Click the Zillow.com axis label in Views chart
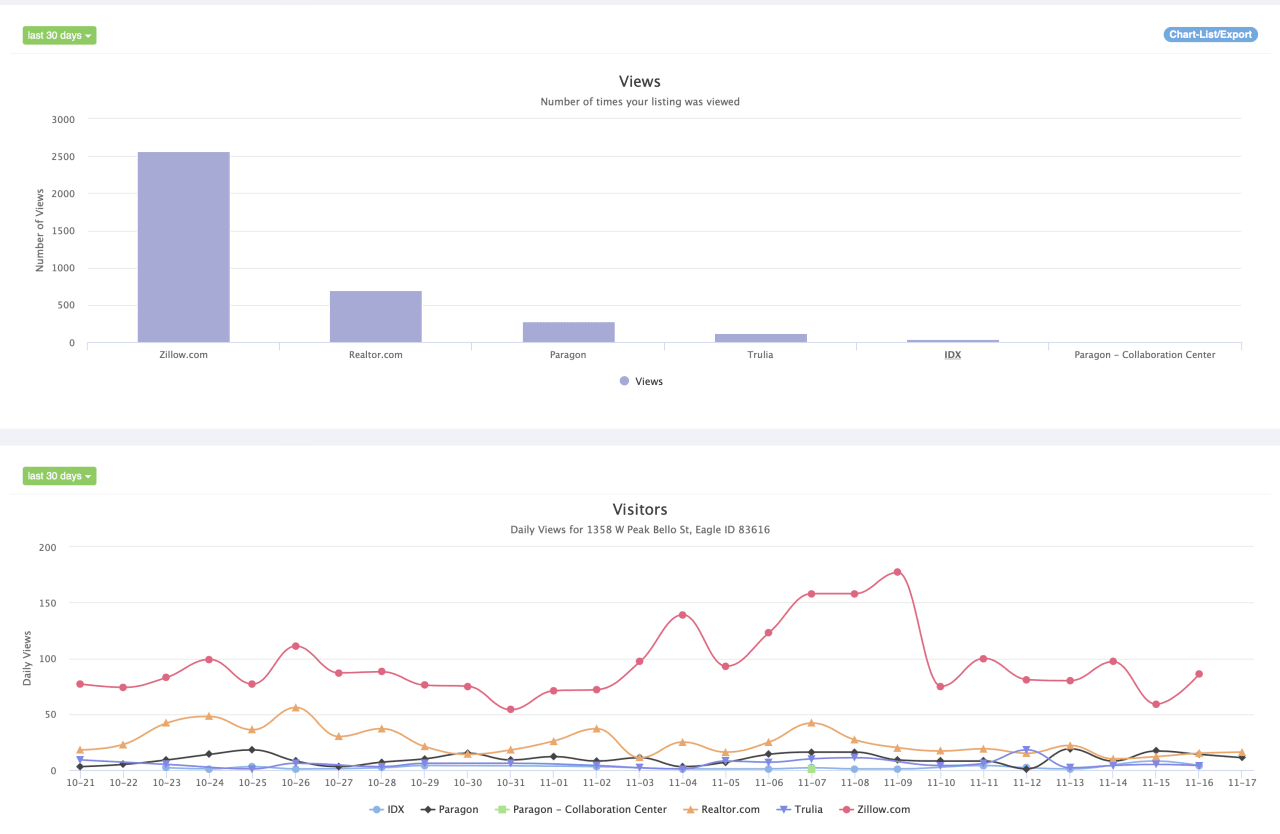This screenshot has width=1280, height=834. (184, 355)
